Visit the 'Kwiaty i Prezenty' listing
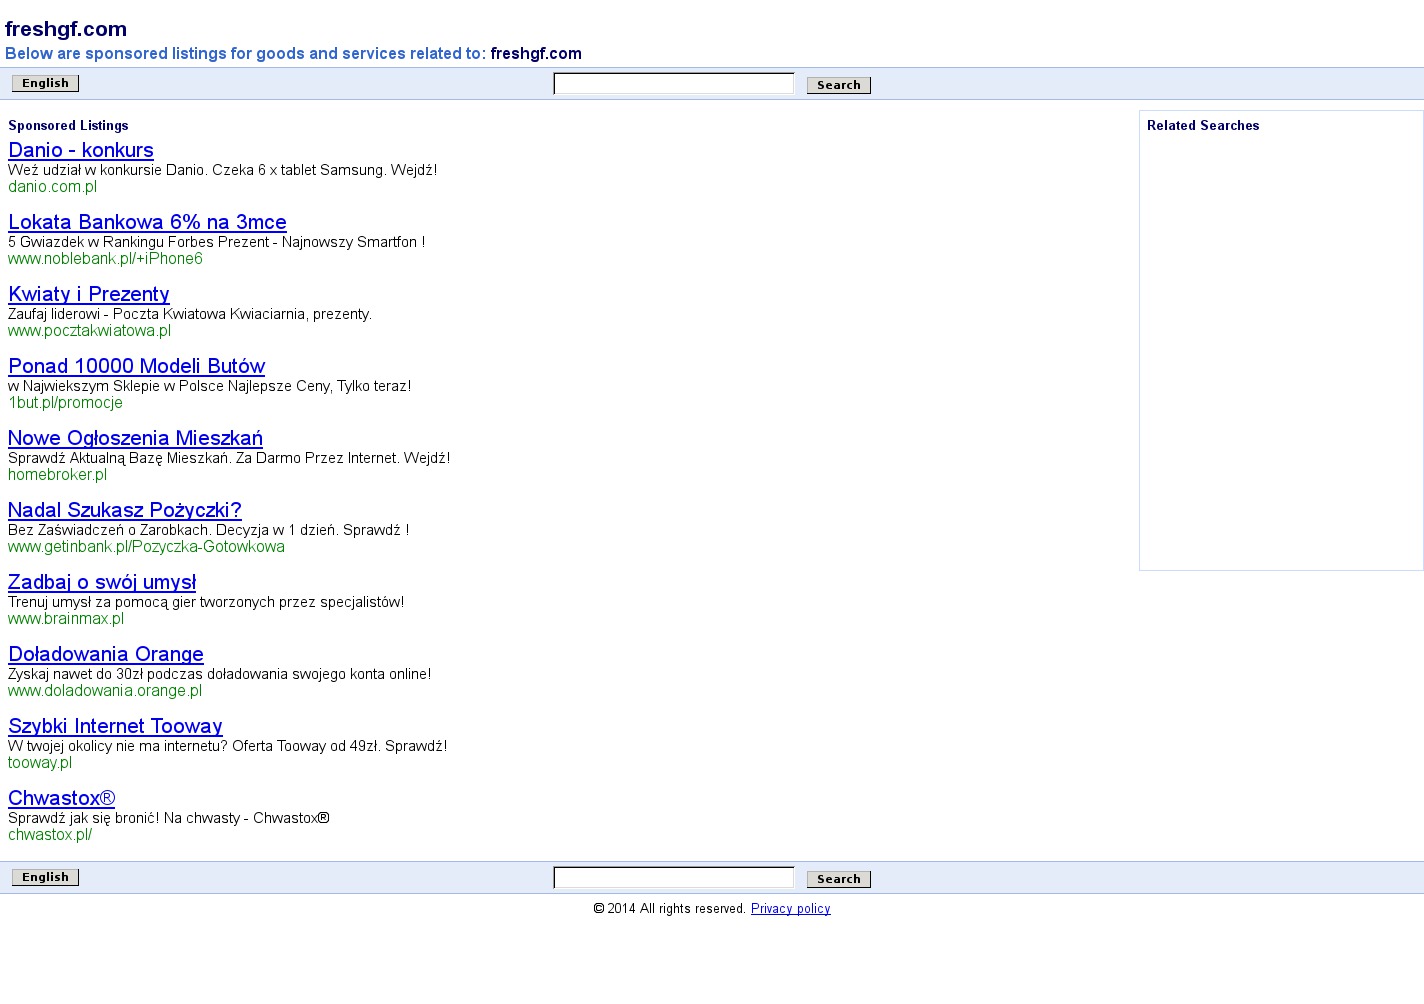1424x1004 pixels. pos(89,294)
